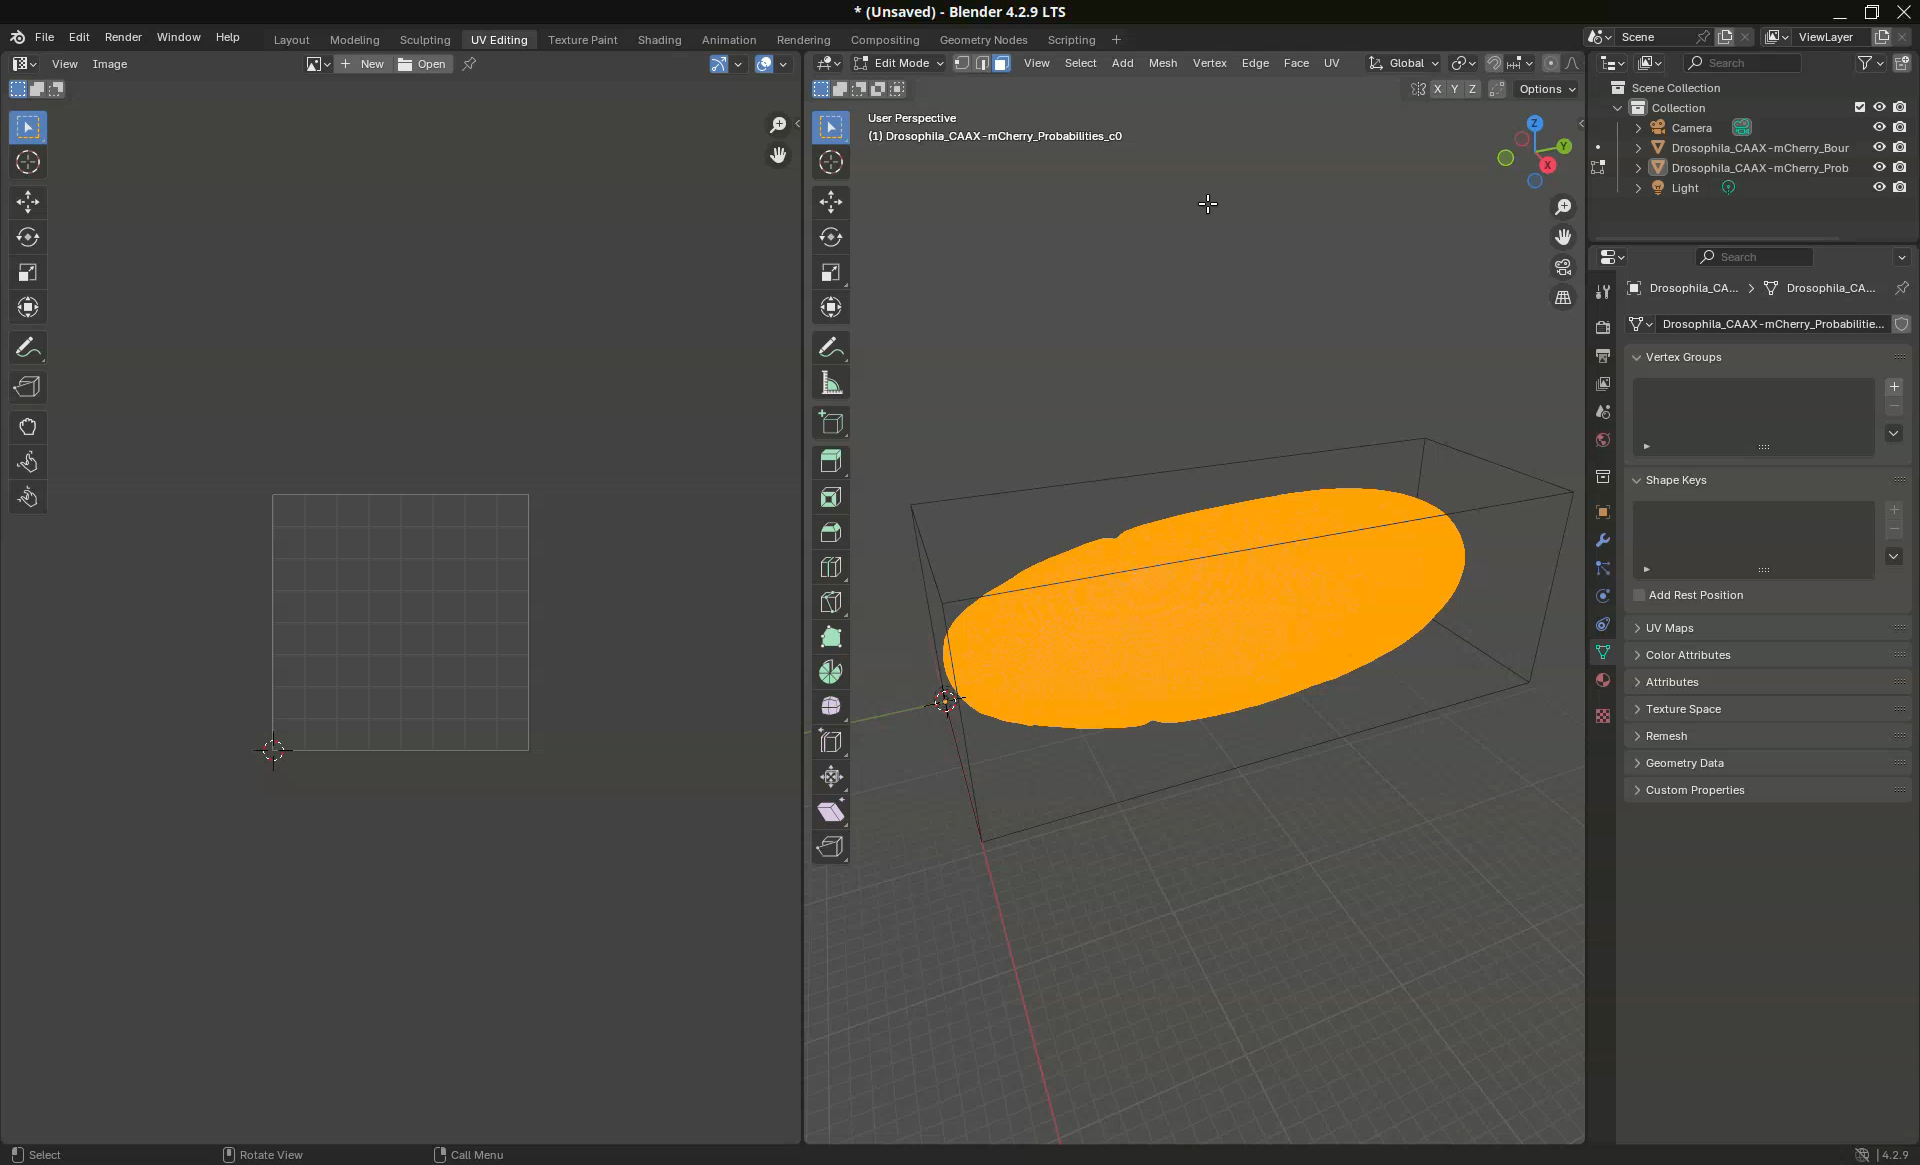Click the Rip Region tool in UV toolbar
The height and width of the screenshot is (1165, 1920).
click(x=28, y=387)
